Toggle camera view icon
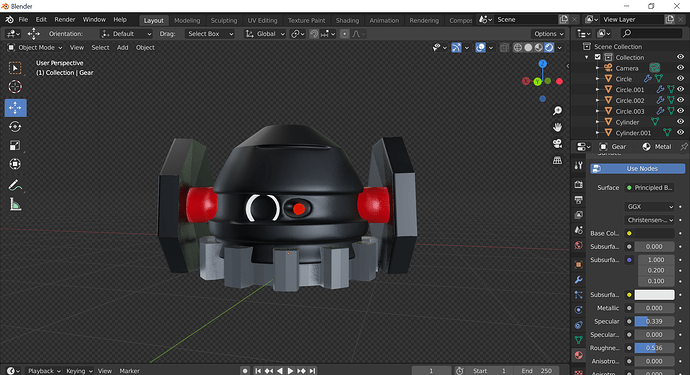Image resolution: width=690 pixels, height=375 pixels. tap(557, 144)
